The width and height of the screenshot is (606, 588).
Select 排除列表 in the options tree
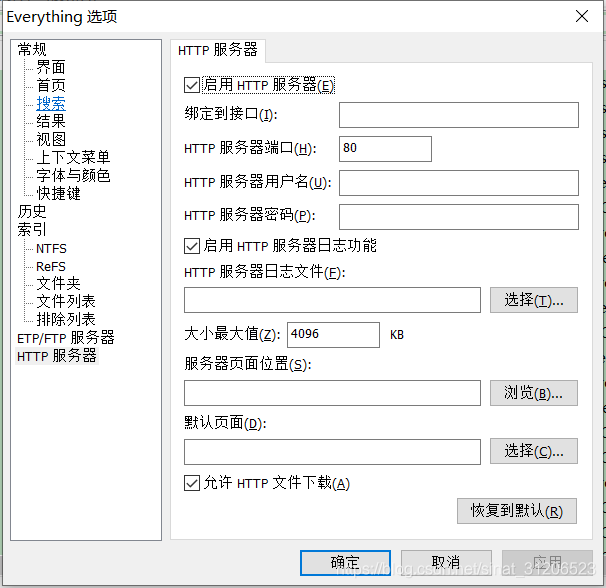coord(66,319)
